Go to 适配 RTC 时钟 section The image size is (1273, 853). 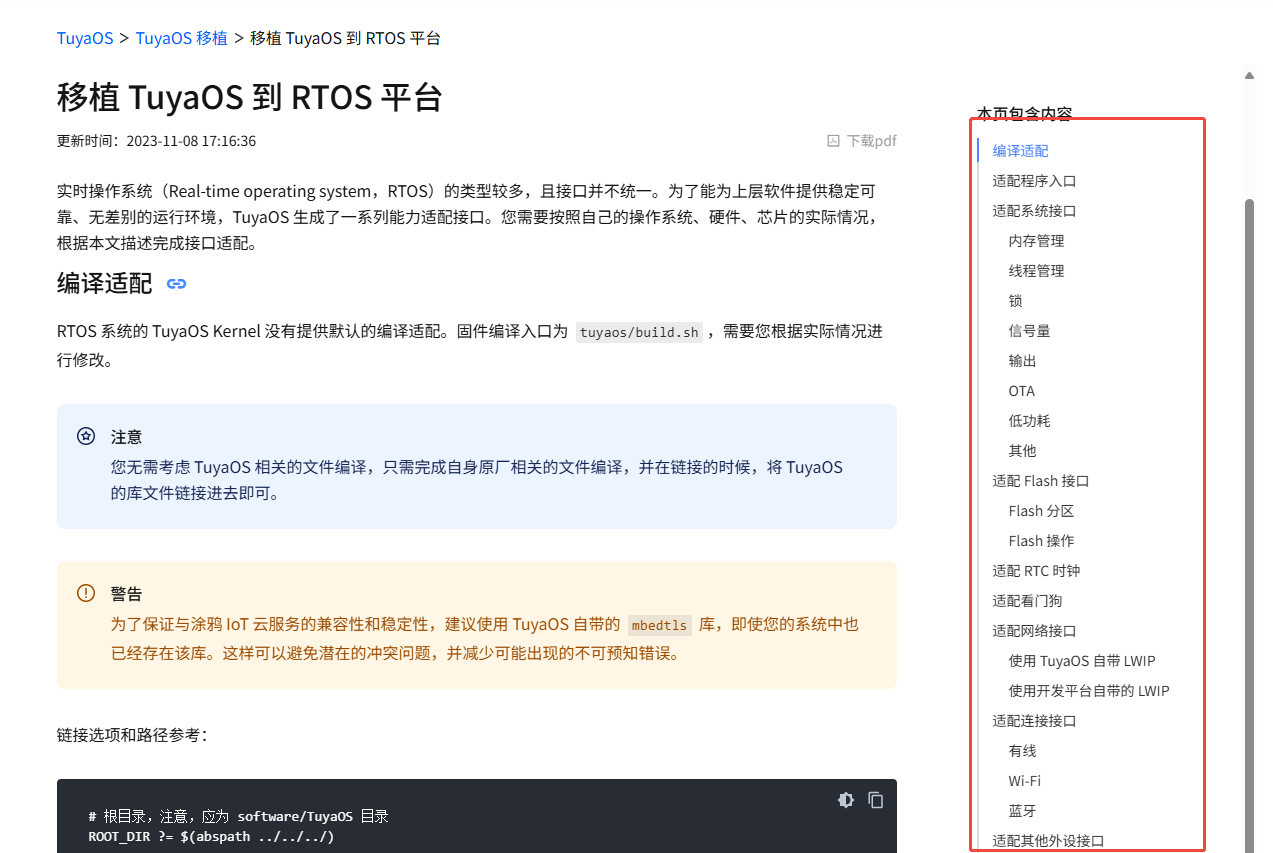tap(1036, 571)
